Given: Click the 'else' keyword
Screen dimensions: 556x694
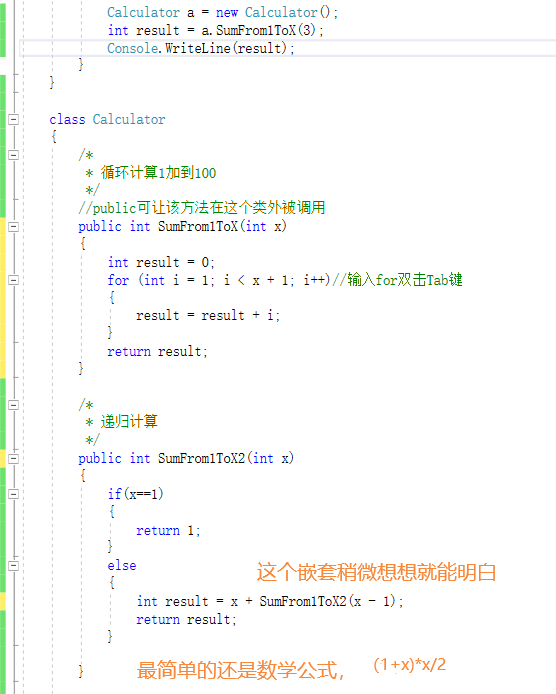Looking at the screenshot, I should [122, 566].
